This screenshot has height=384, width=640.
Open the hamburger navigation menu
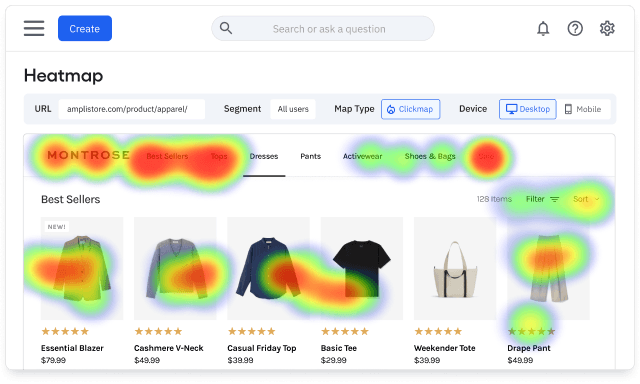click(34, 28)
